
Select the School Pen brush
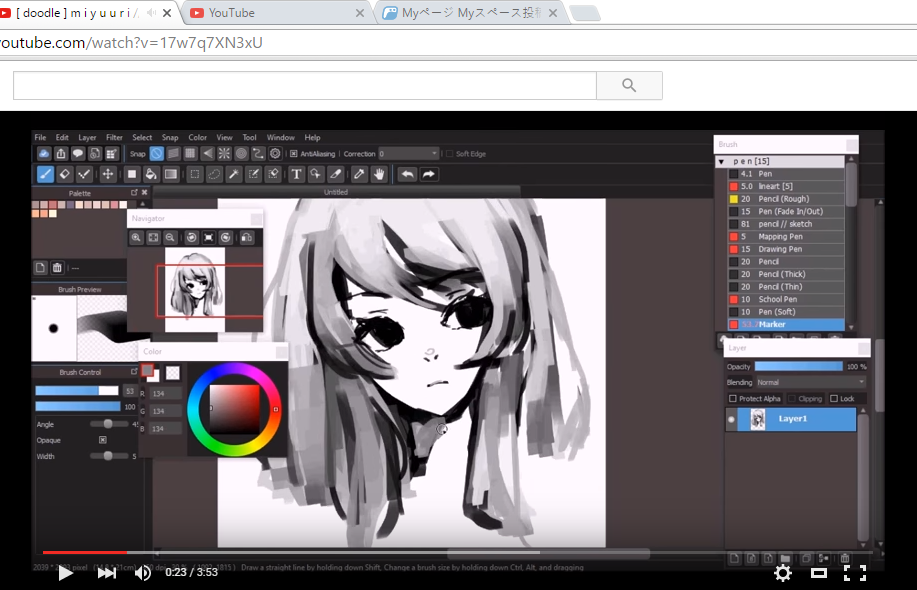[785, 299]
